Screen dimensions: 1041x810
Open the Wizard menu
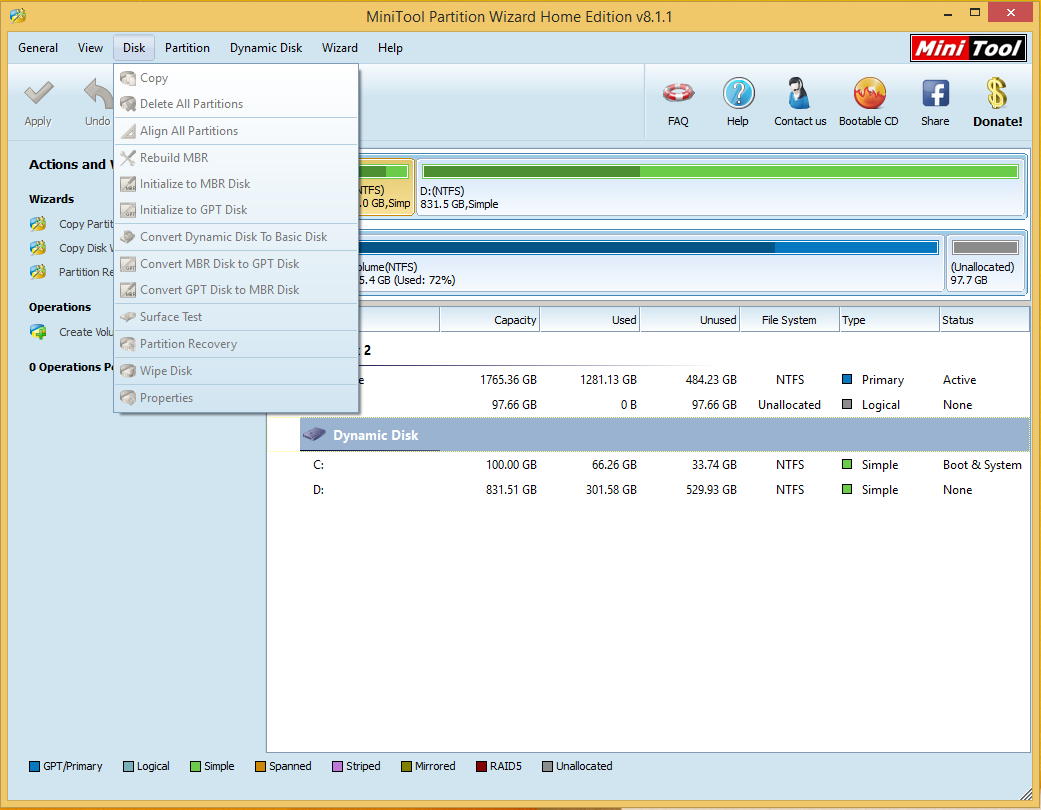point(340,48)
